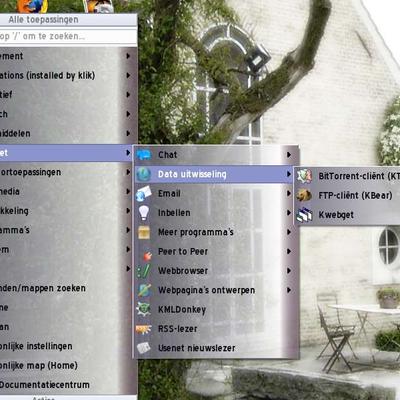The width and height of the screenshot is (400, 400).
Task: Click the Data uitwisseling globe icon
Action: tap(144, 174)
